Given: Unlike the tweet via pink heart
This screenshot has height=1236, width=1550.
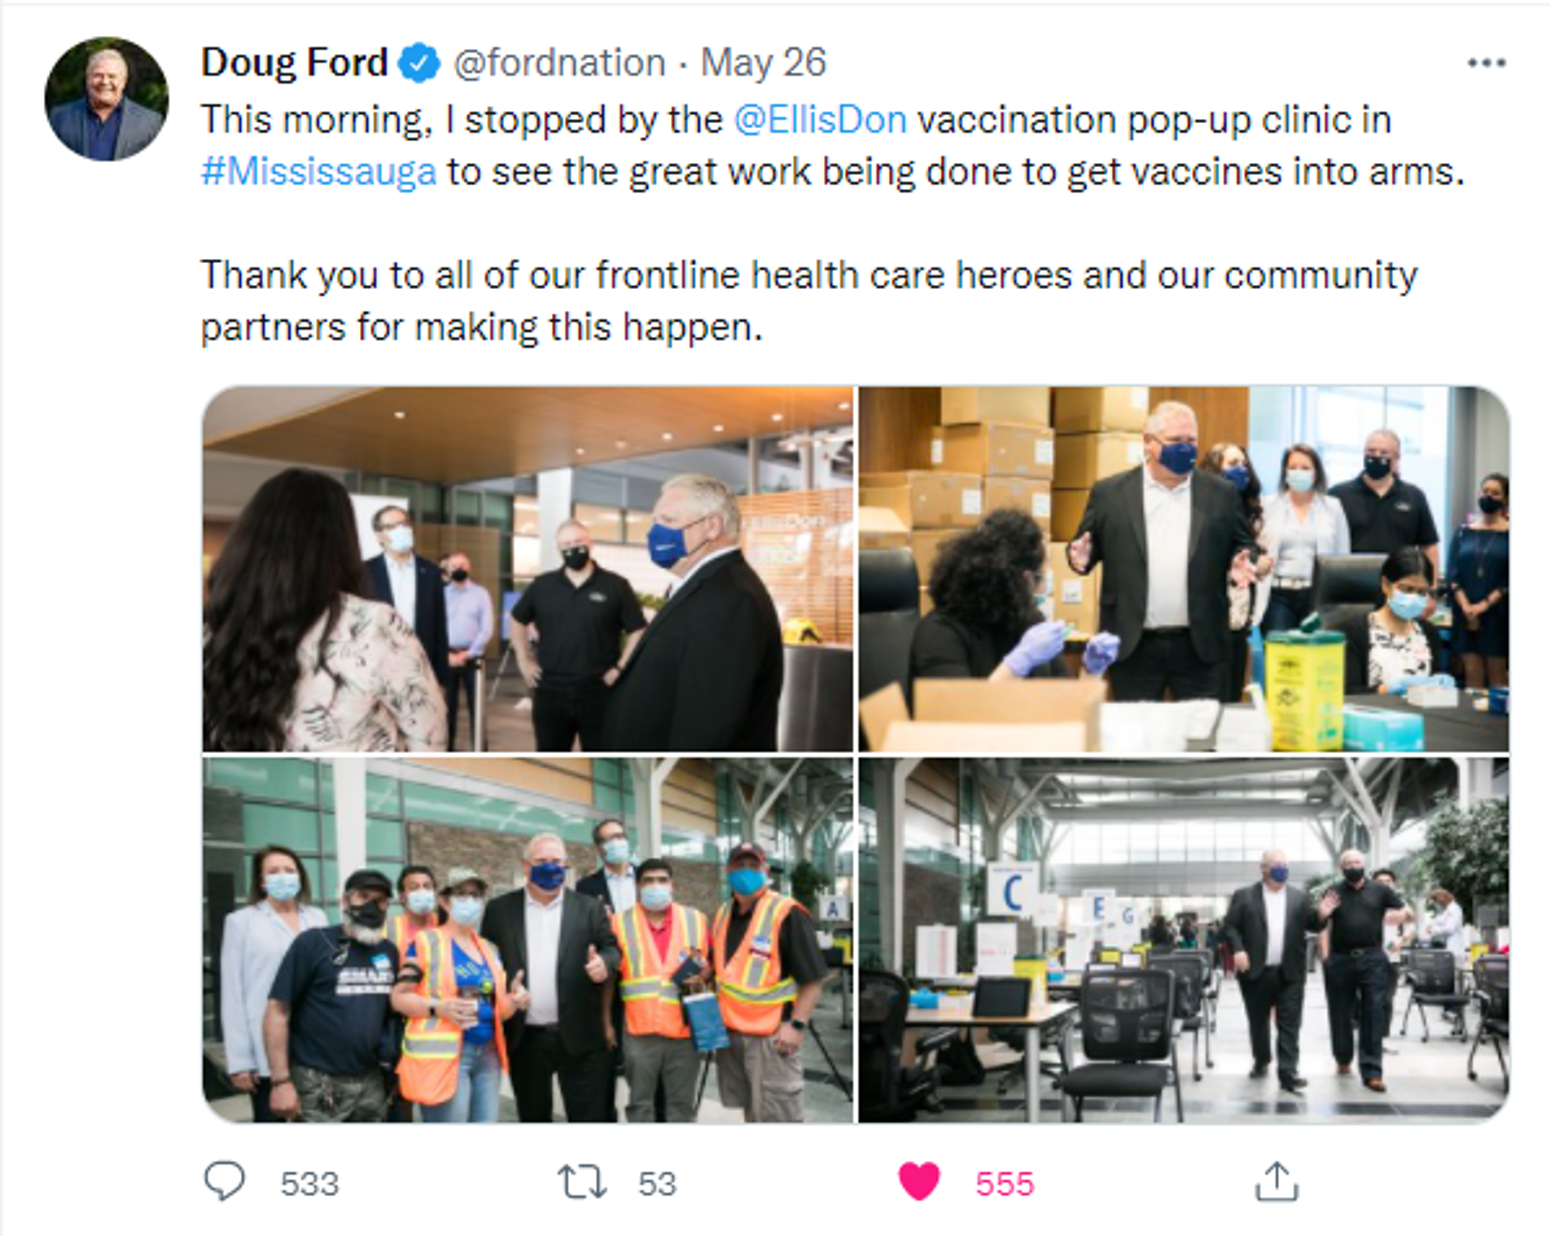Looking at the screenshot, I should click(919, 1182).
